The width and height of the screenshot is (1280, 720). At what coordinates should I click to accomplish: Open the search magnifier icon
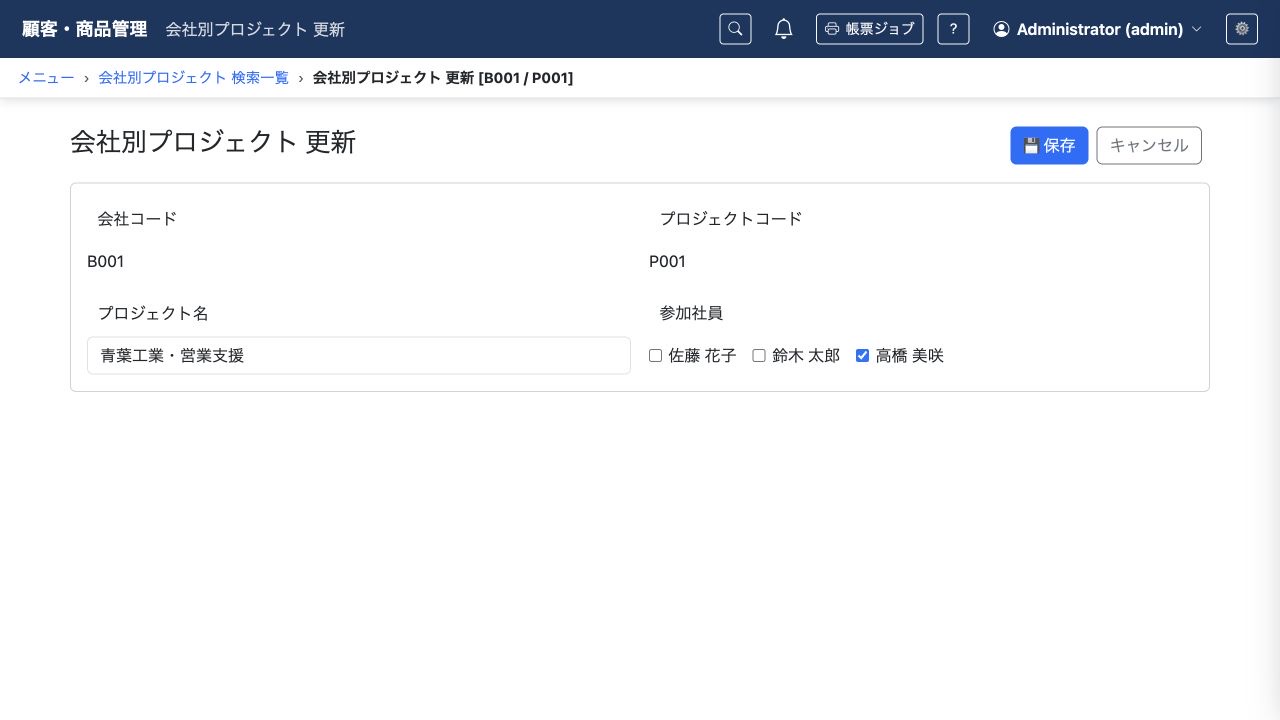point(735,29)
